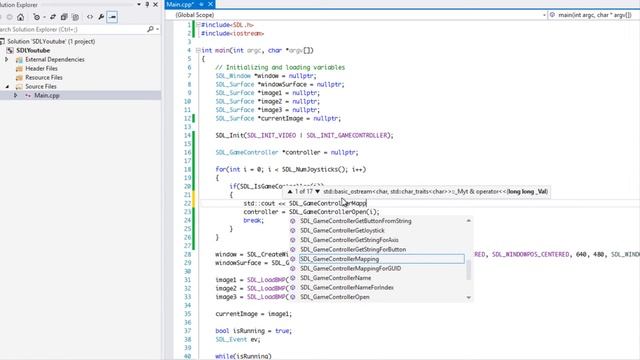640x360 pixels.
Task: Click 'SDL_INIT_GAMECONTROLLER' on line 14
Action: point(347,136)
